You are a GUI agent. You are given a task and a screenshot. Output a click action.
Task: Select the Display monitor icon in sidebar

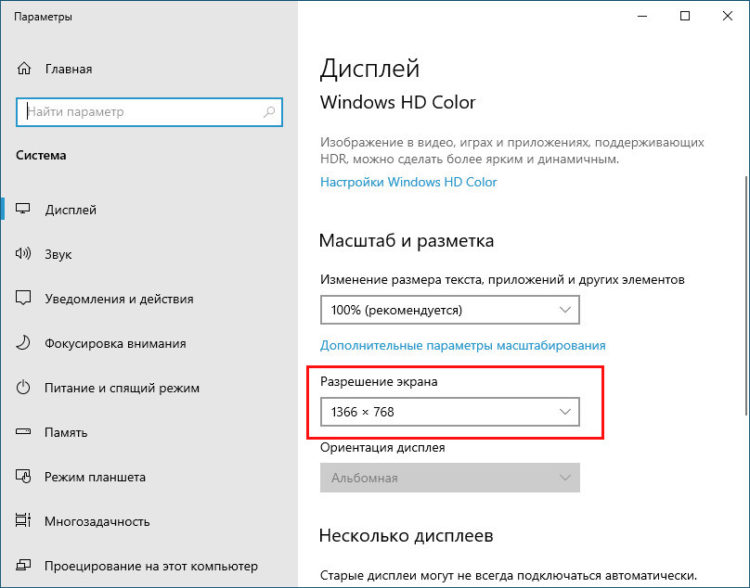24,211
